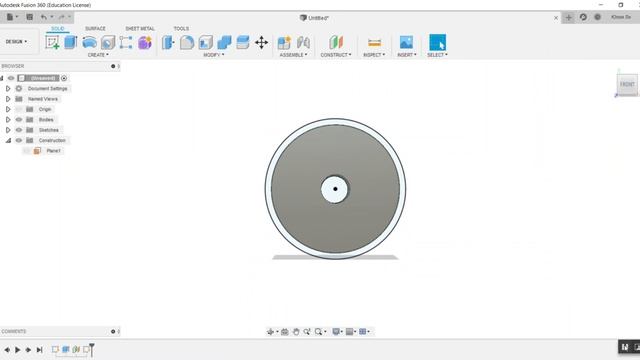640x360 pixels.
Task: Click the New Component icon
Action: click(x=284, y=42)
